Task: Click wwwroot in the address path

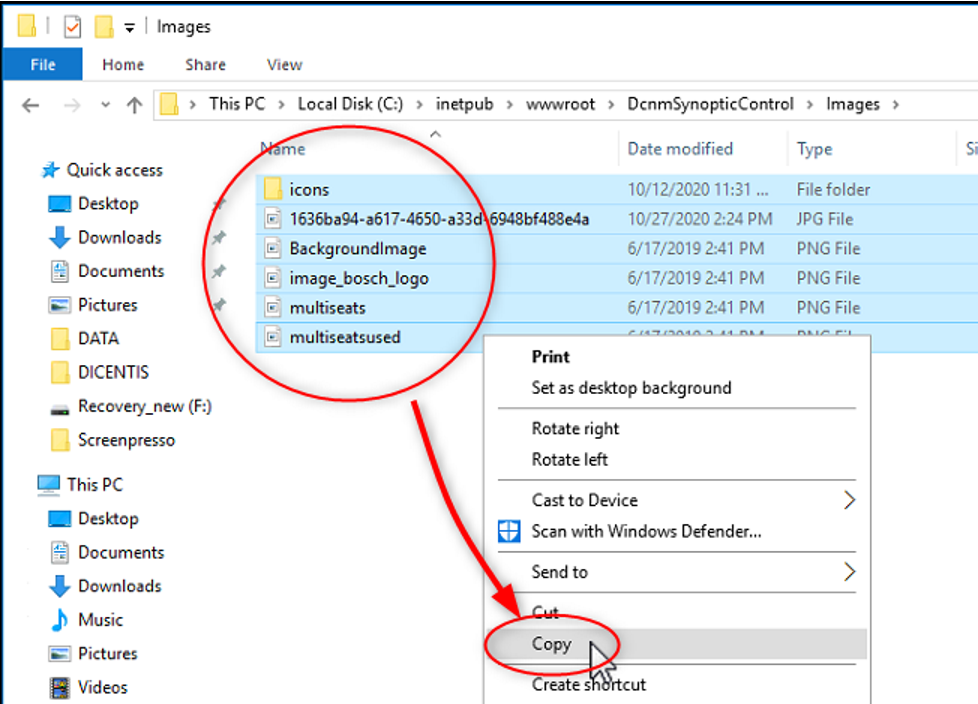Action: [559, 104]
